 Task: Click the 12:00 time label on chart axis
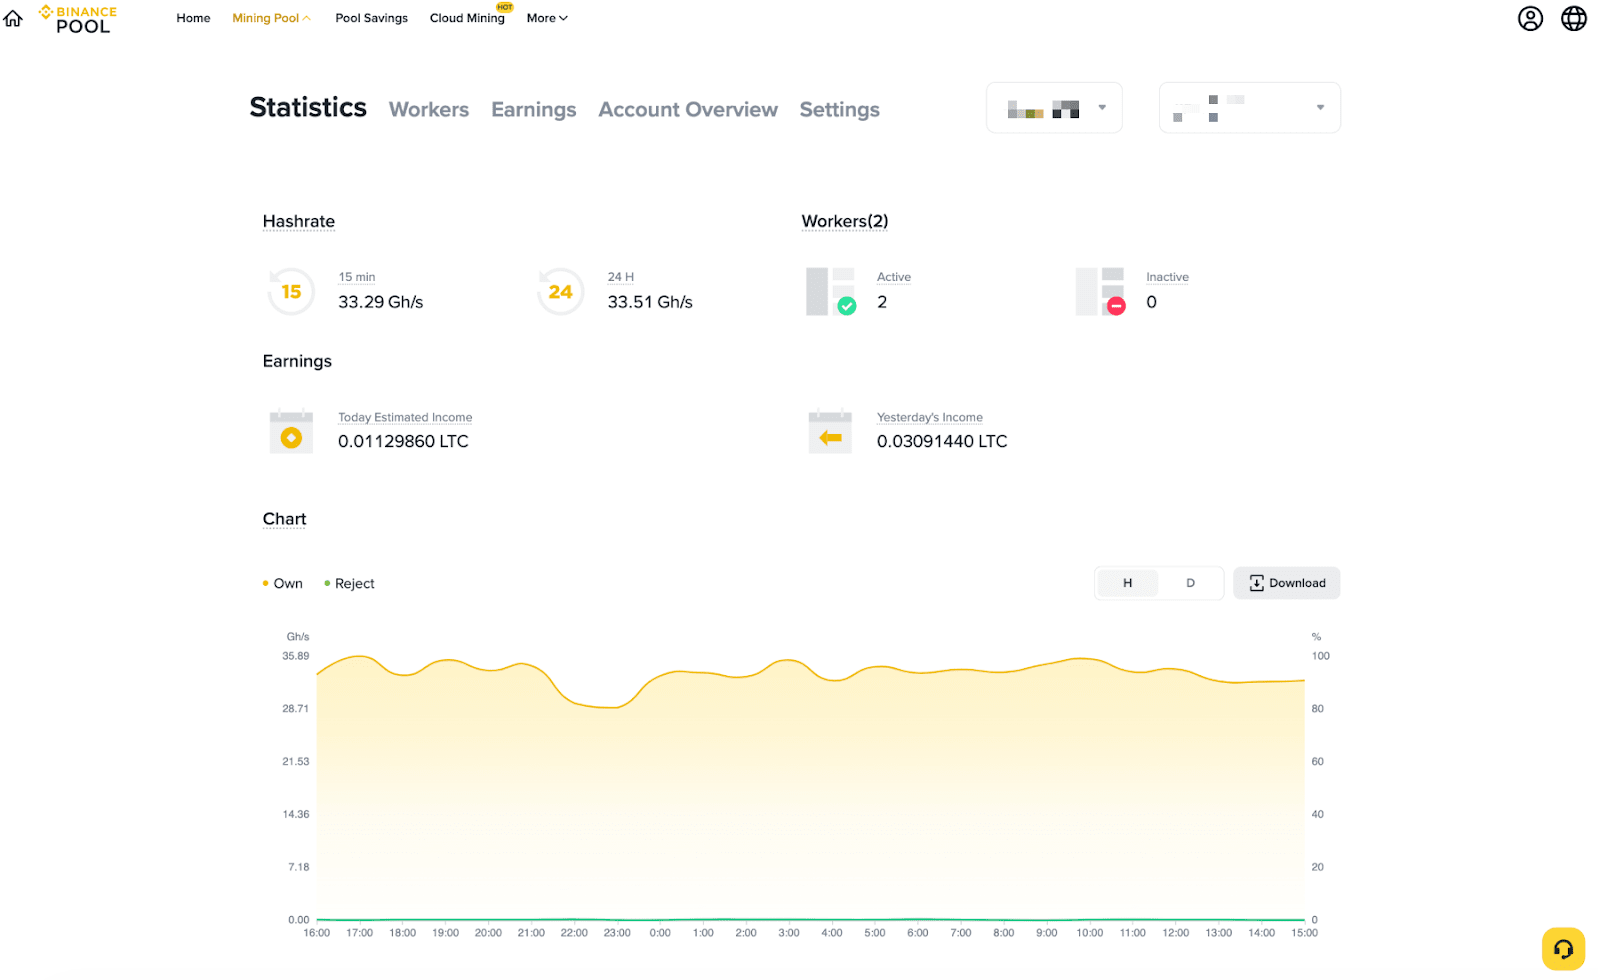(x=1176, y=933)
